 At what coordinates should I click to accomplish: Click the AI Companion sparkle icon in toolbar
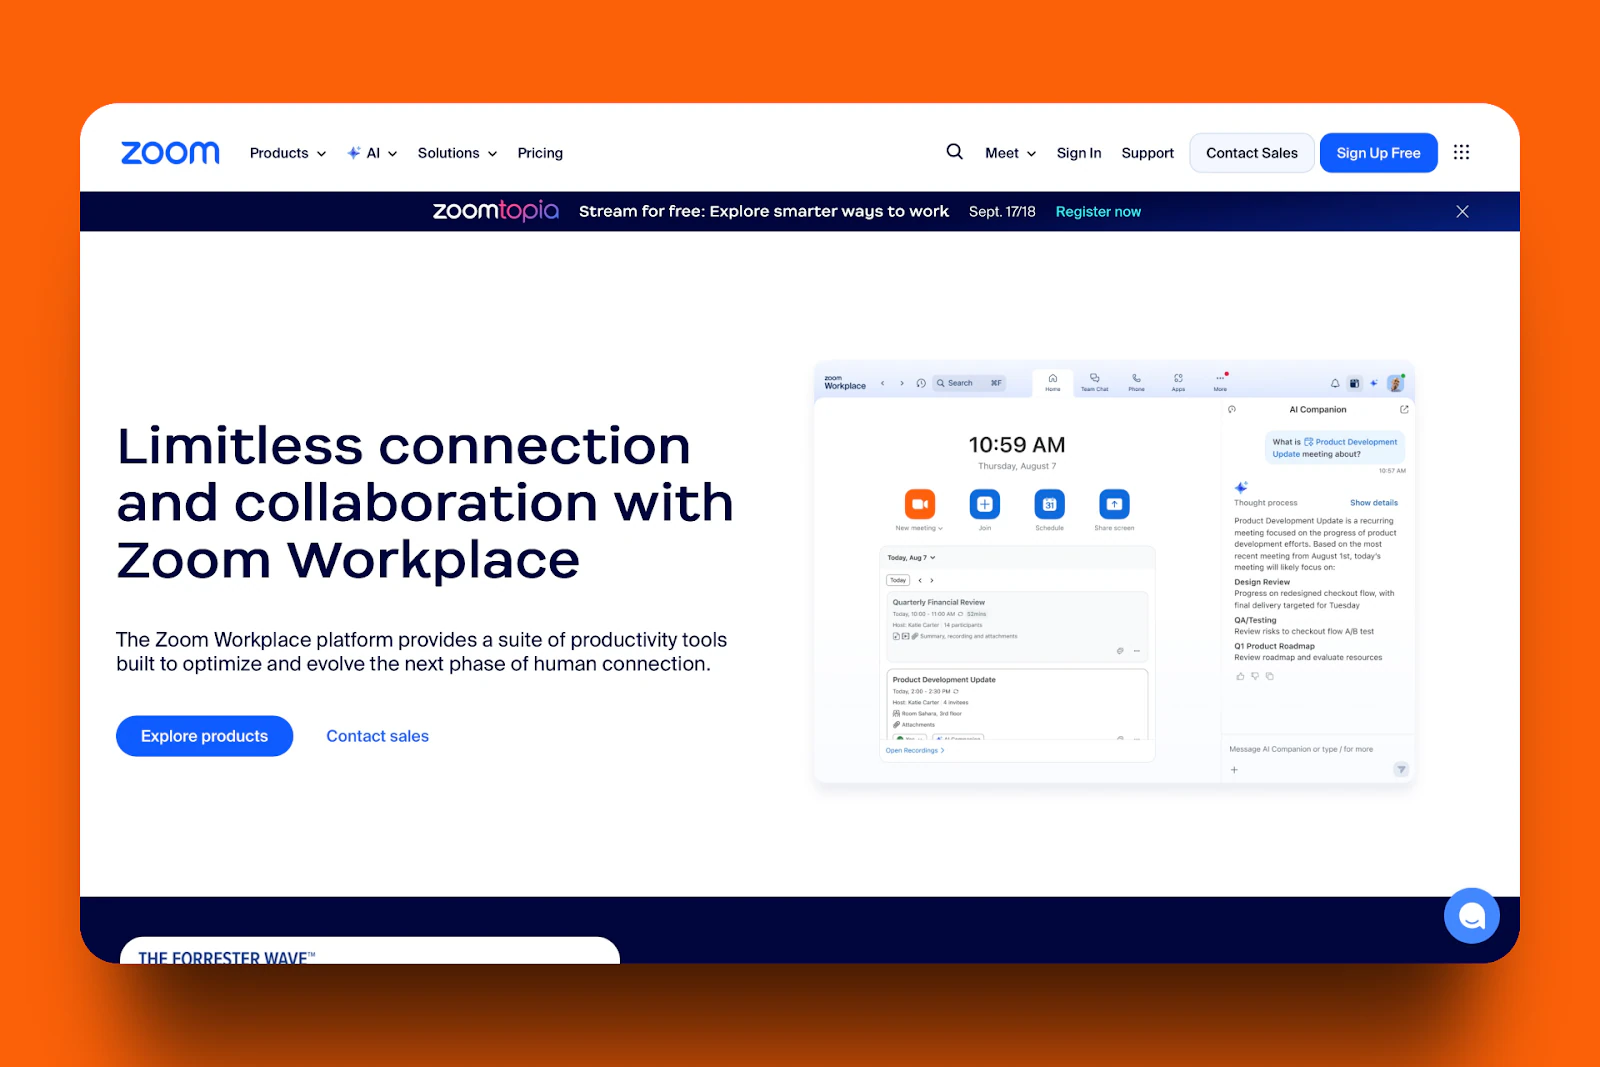click(x=1374, y=383)
